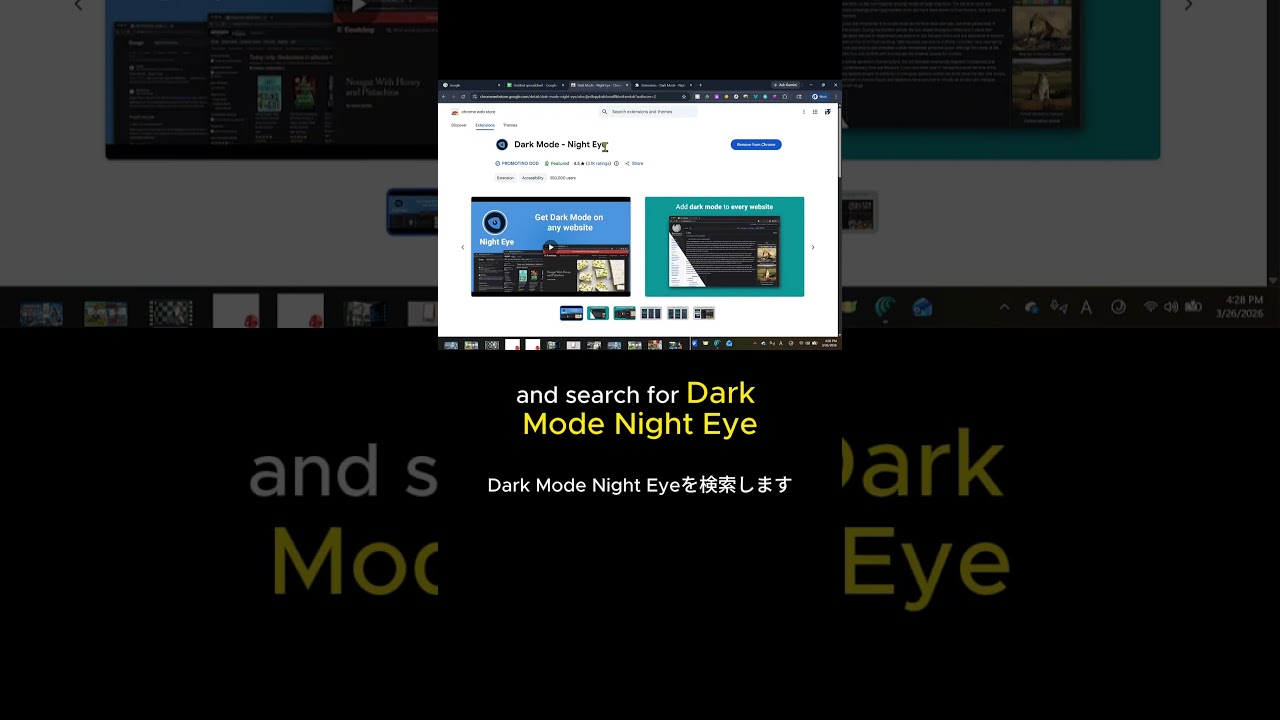
Task: Select the Extension category chip
Action: tap(505, 178)
